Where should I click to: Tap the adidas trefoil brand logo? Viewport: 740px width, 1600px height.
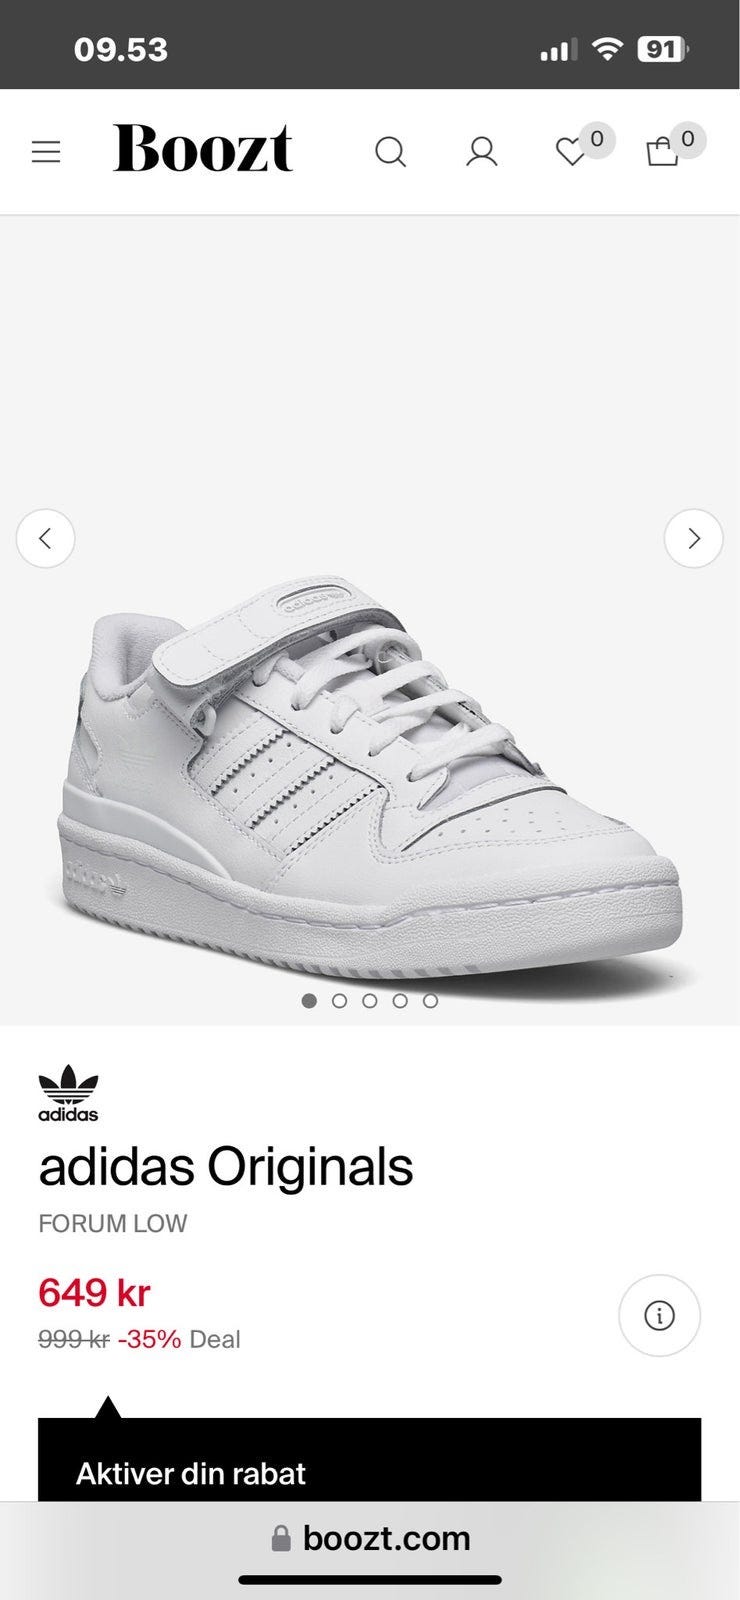point(68,1093)
